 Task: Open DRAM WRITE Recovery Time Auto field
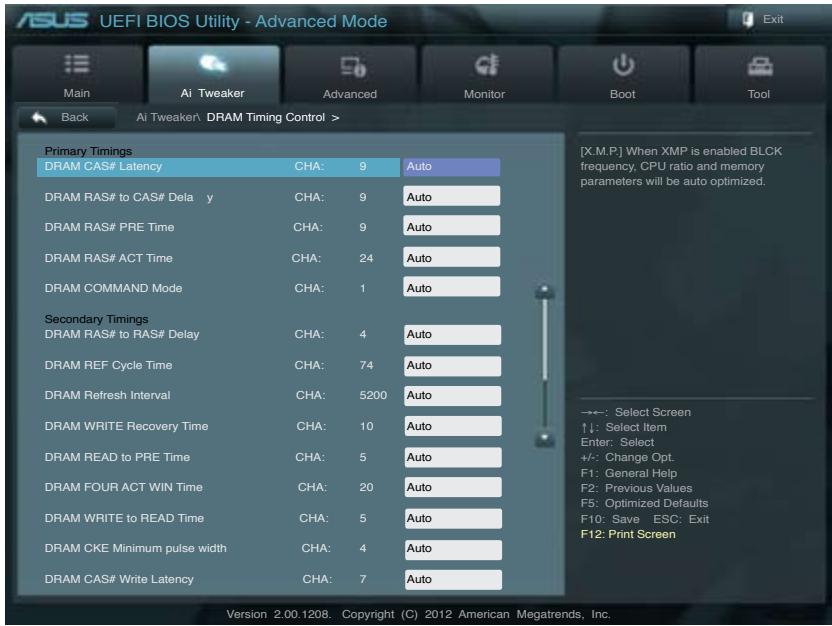coord(452,426)
